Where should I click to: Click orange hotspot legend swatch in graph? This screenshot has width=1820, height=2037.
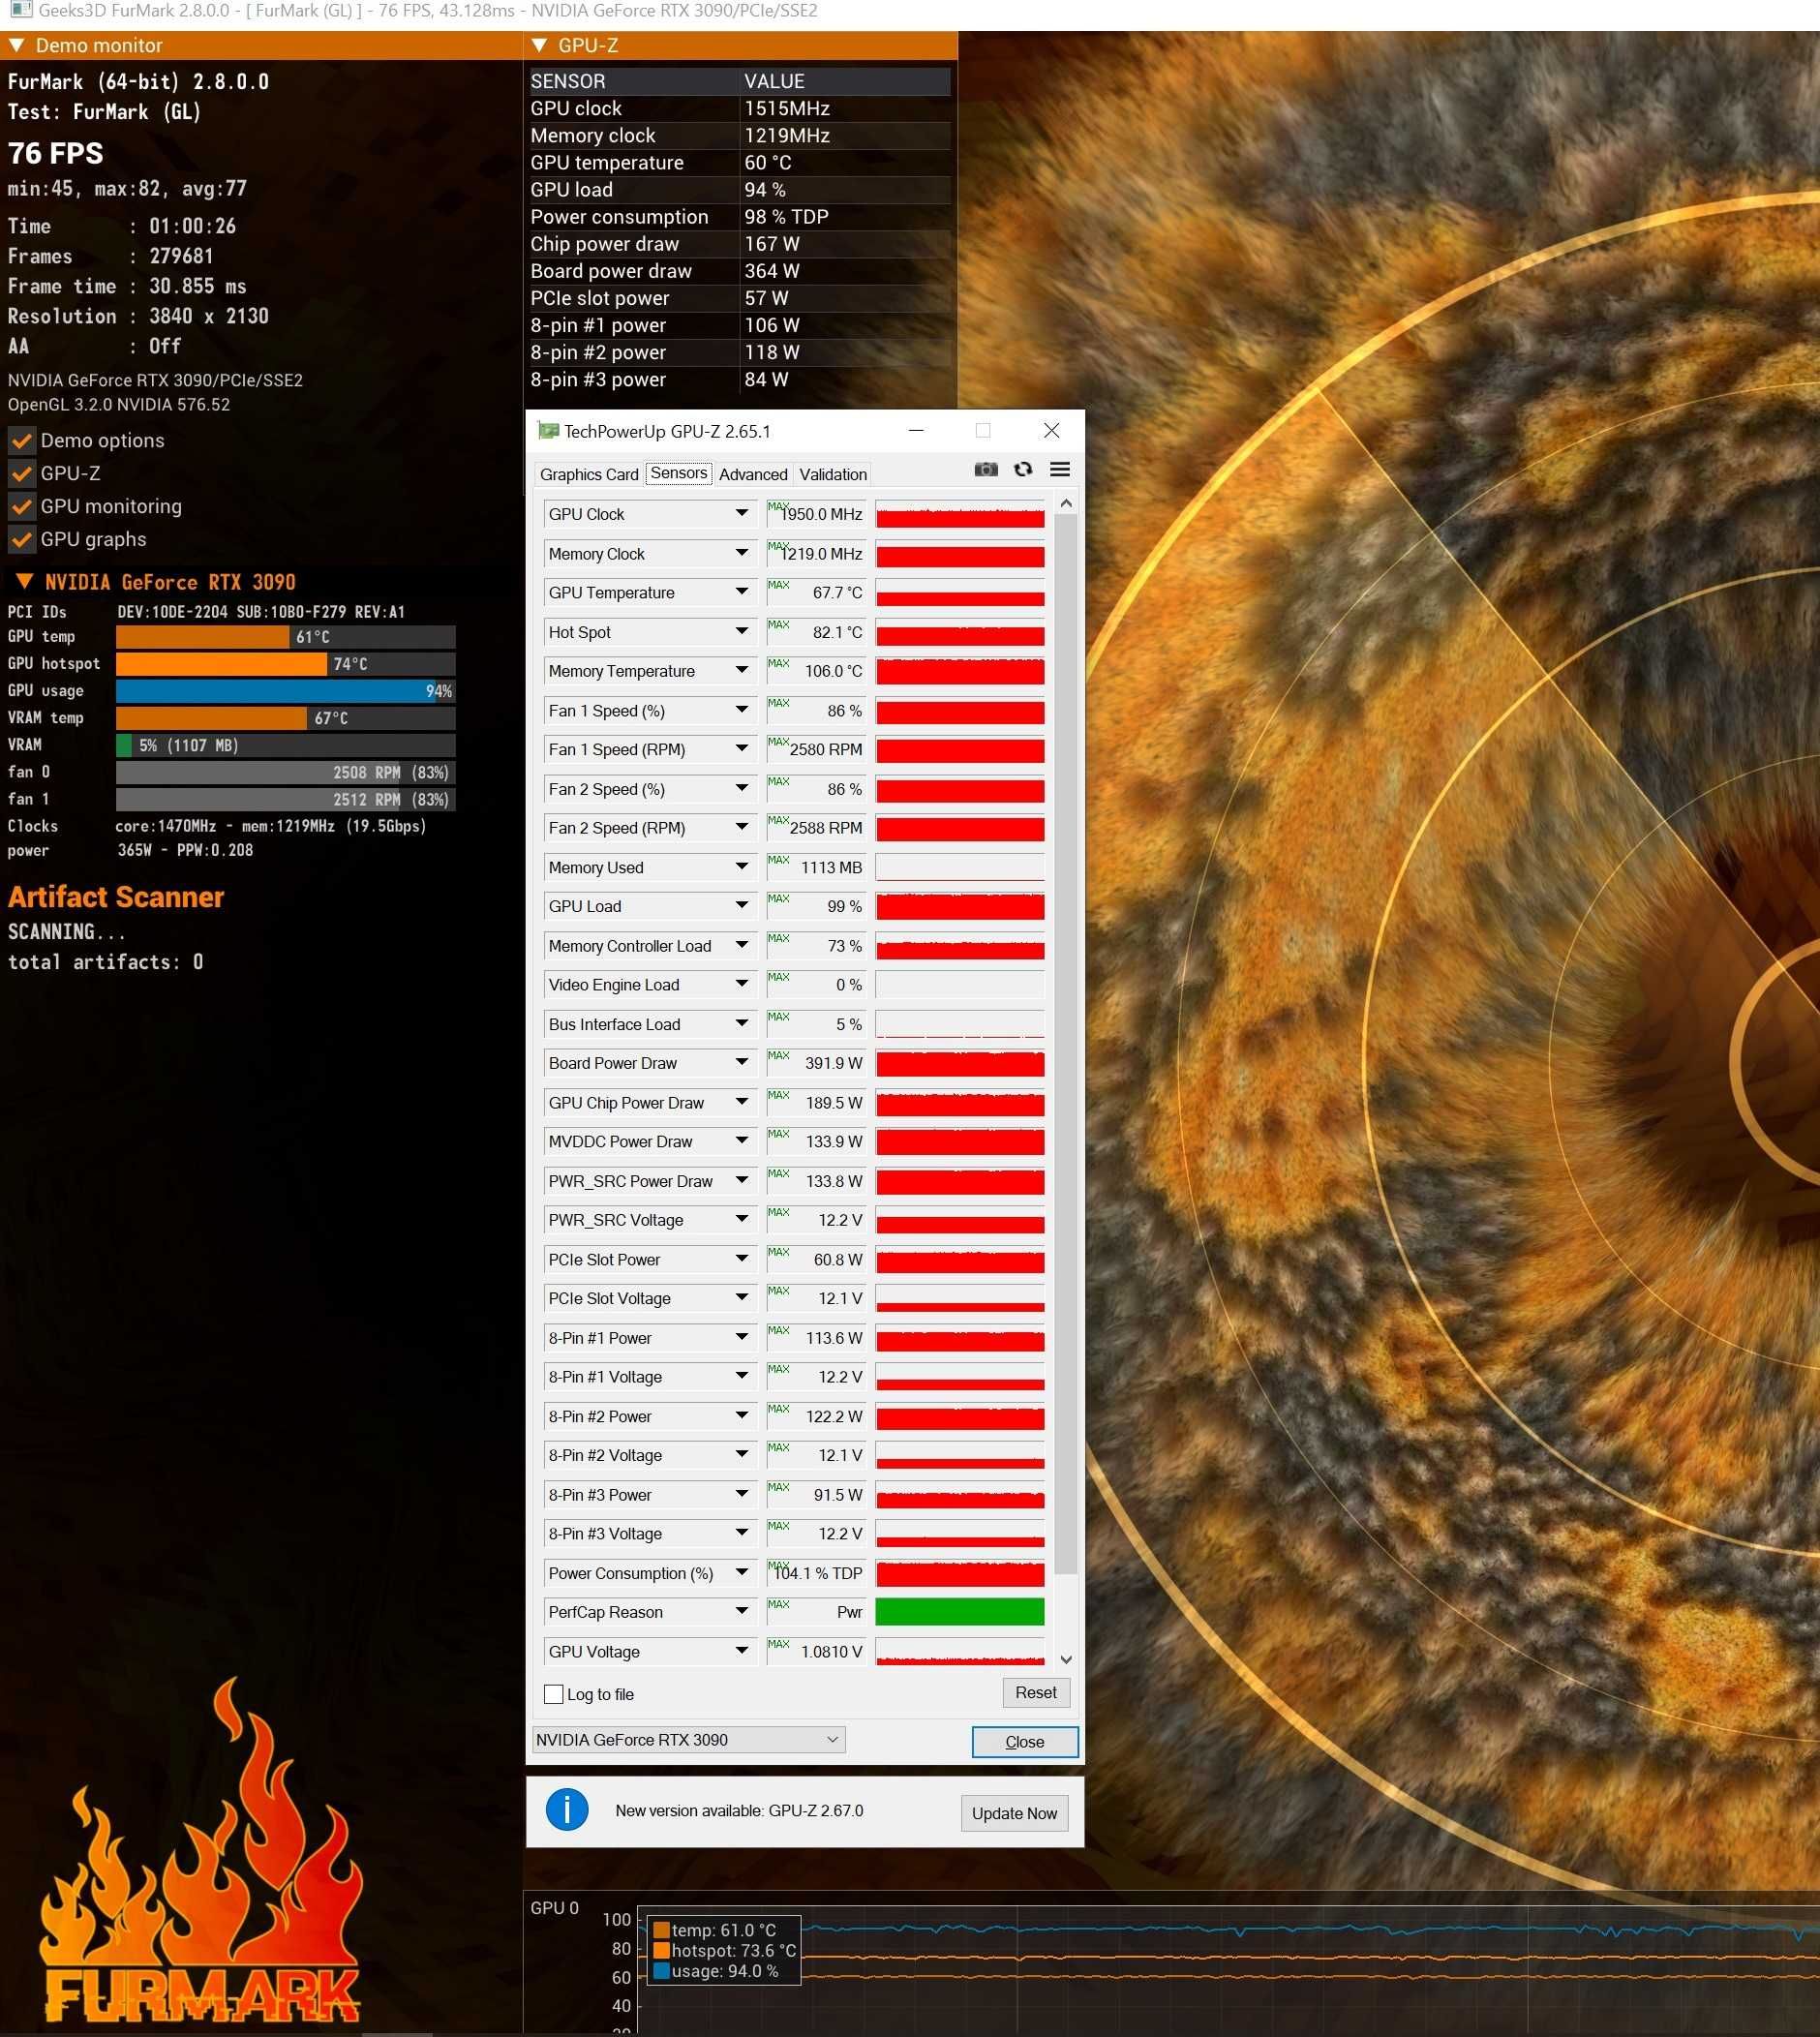tap(661, 1950)
